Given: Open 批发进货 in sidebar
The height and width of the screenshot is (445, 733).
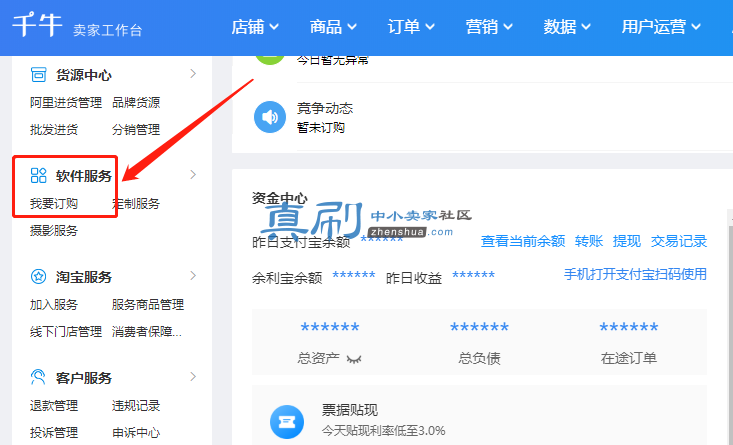Looking at the screenshot, I should (x=54, y=129).
